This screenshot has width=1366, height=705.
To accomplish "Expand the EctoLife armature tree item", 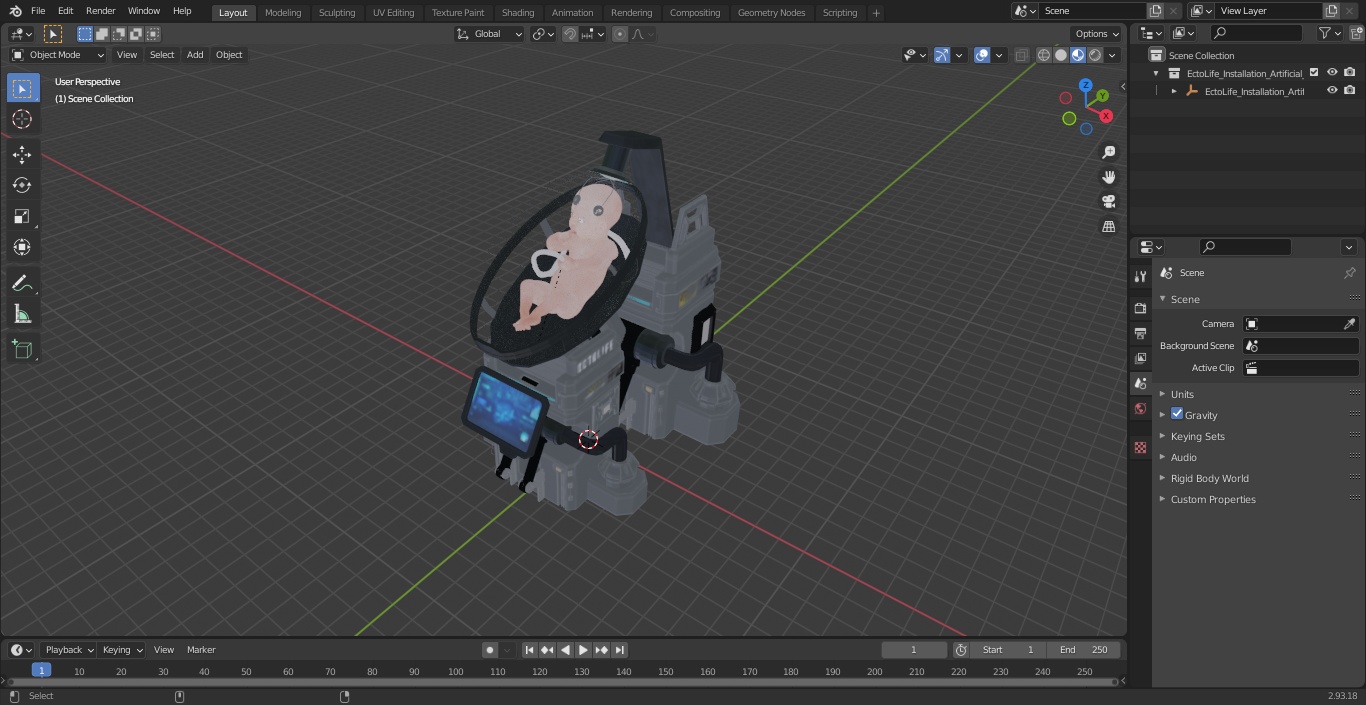I will [x=1174, y=91].
